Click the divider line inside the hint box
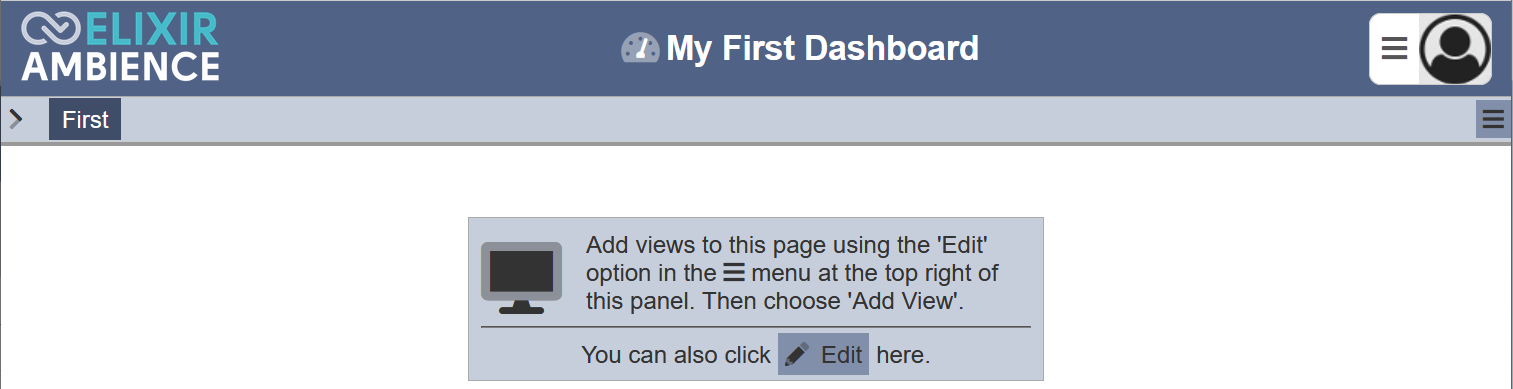Screen dimensions: 1513x389 click(755, 326)
